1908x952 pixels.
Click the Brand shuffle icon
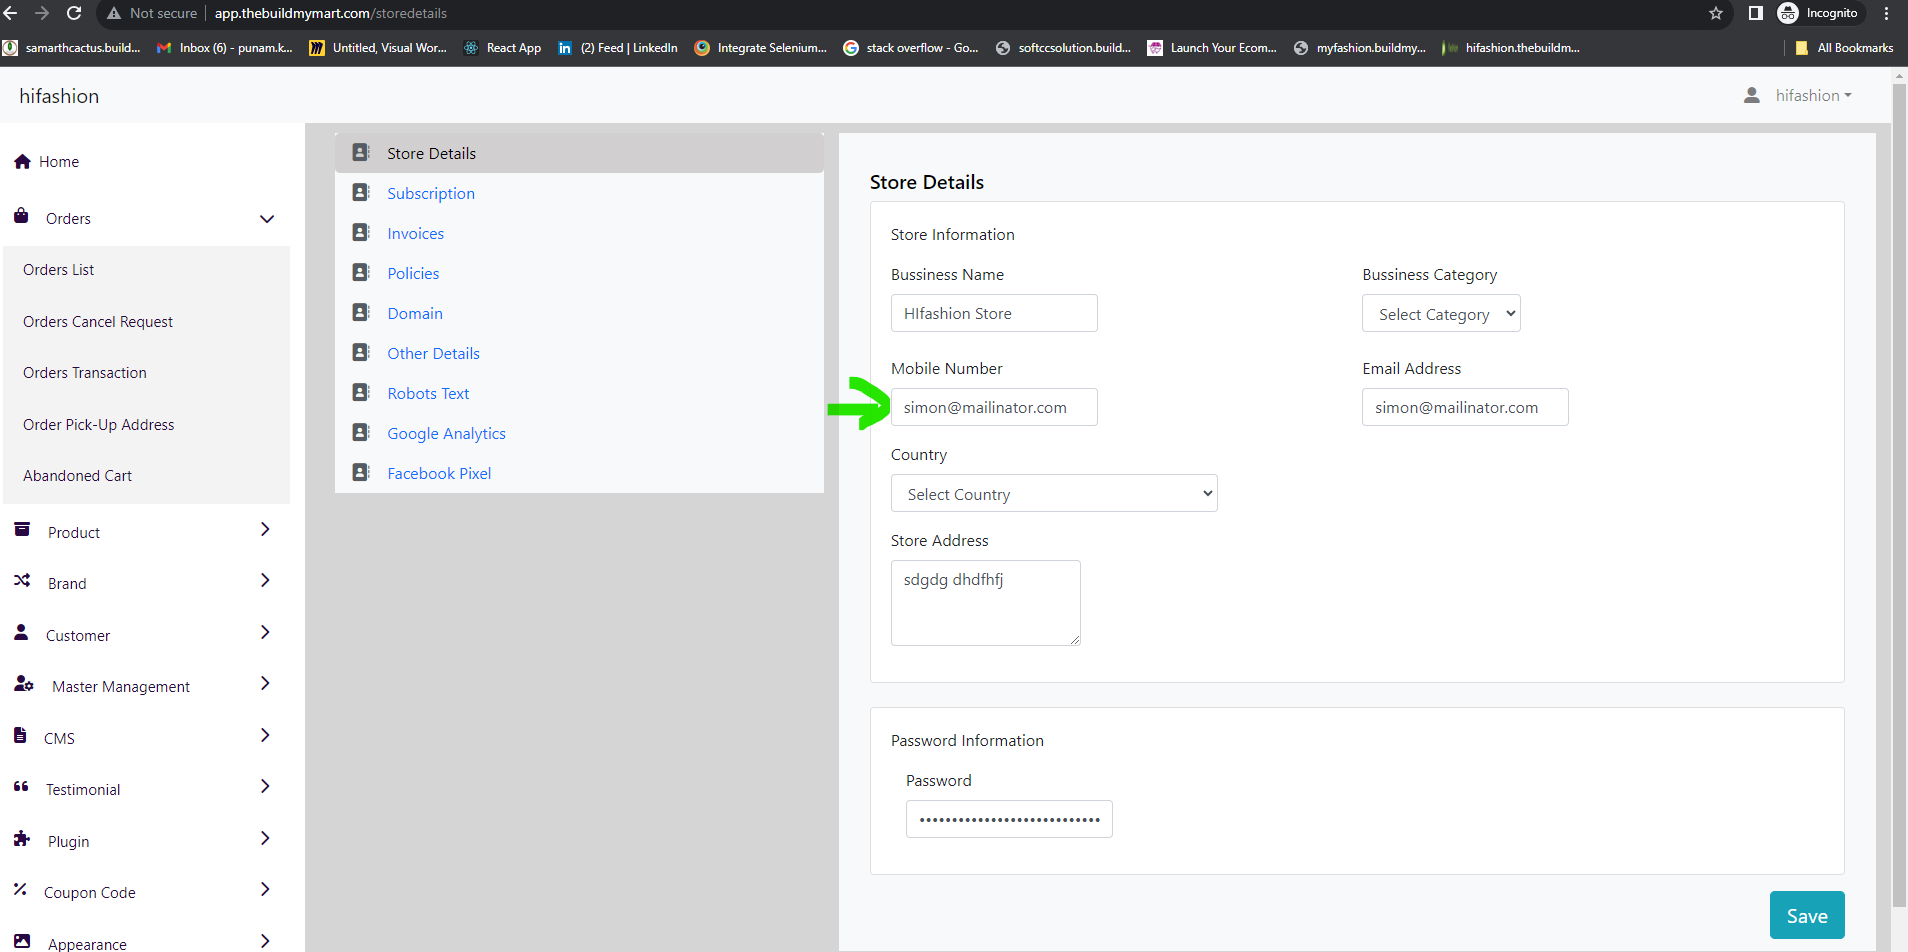click(22, 580)
